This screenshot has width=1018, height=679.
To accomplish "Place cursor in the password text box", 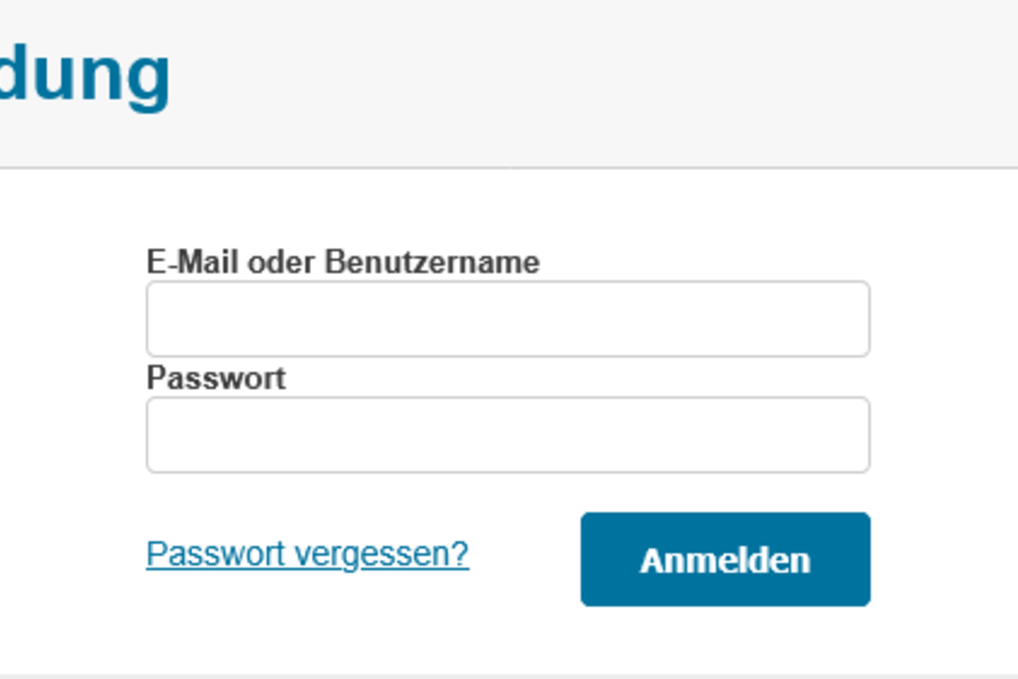I will pyautogui.click(x=508, y=434).
